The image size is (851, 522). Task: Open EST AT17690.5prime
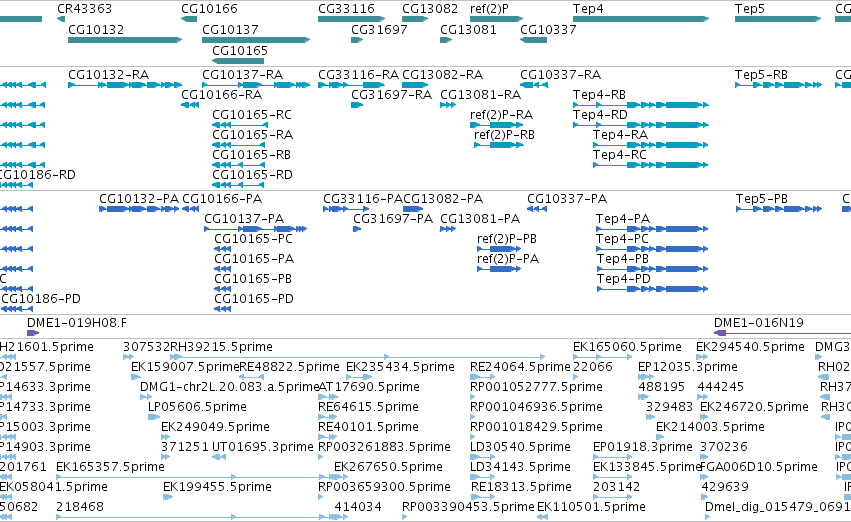[369, 387]
